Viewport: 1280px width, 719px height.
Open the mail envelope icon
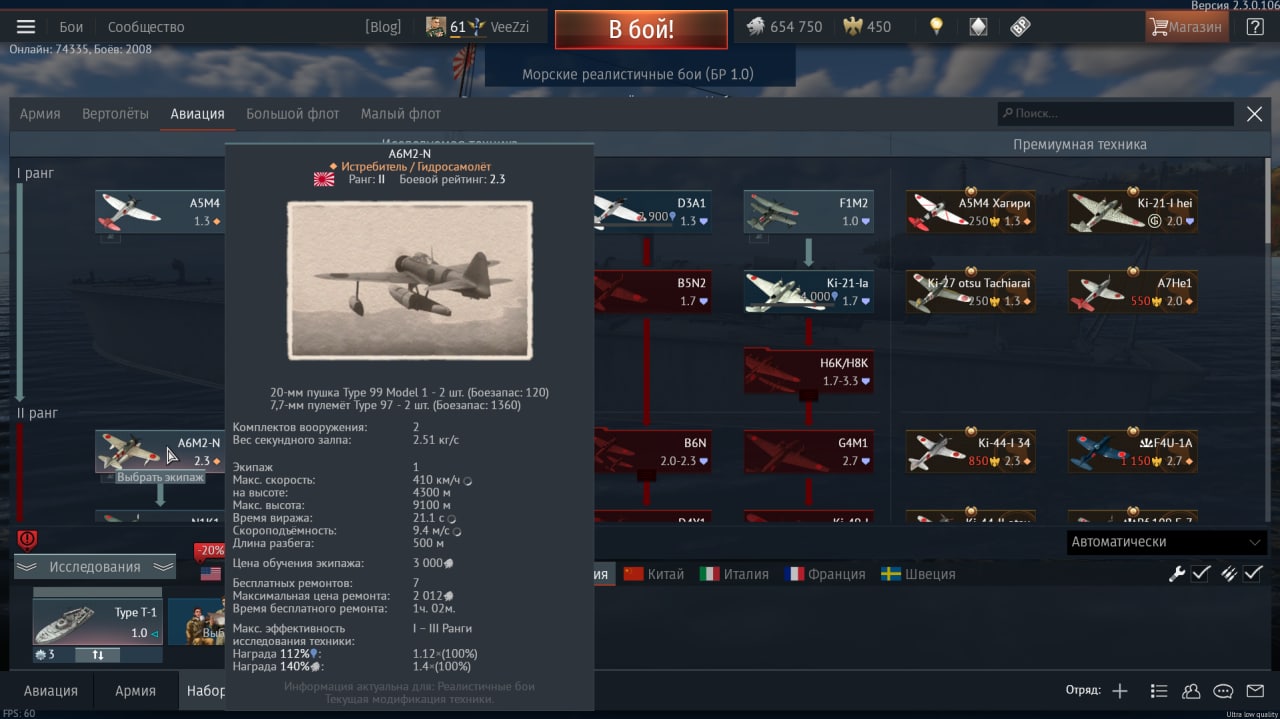coord(1254,691)
